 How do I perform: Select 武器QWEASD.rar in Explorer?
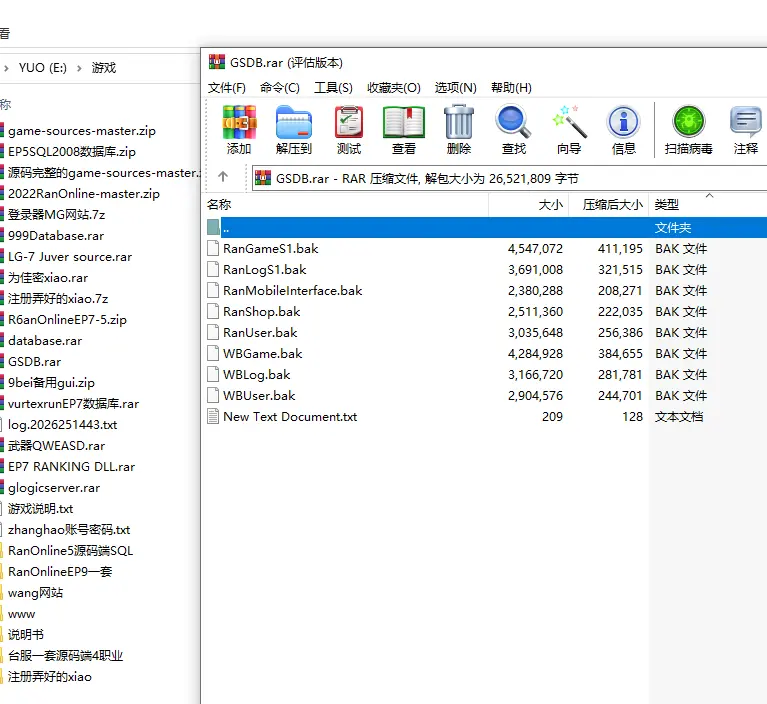[x=56, y=446]
